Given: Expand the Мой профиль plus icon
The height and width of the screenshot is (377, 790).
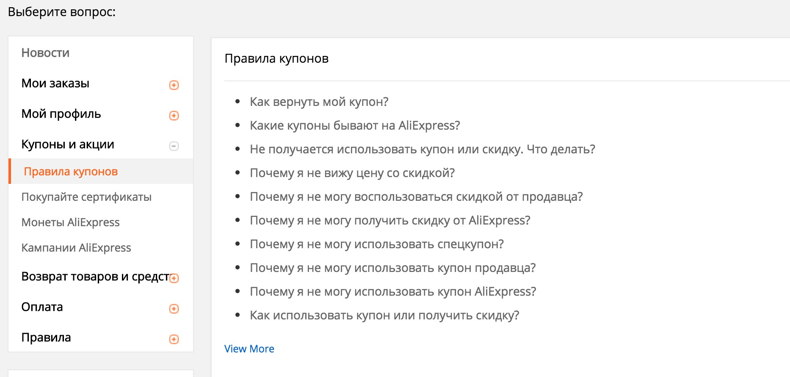Looking at the screenshot, I should point(174,115).
